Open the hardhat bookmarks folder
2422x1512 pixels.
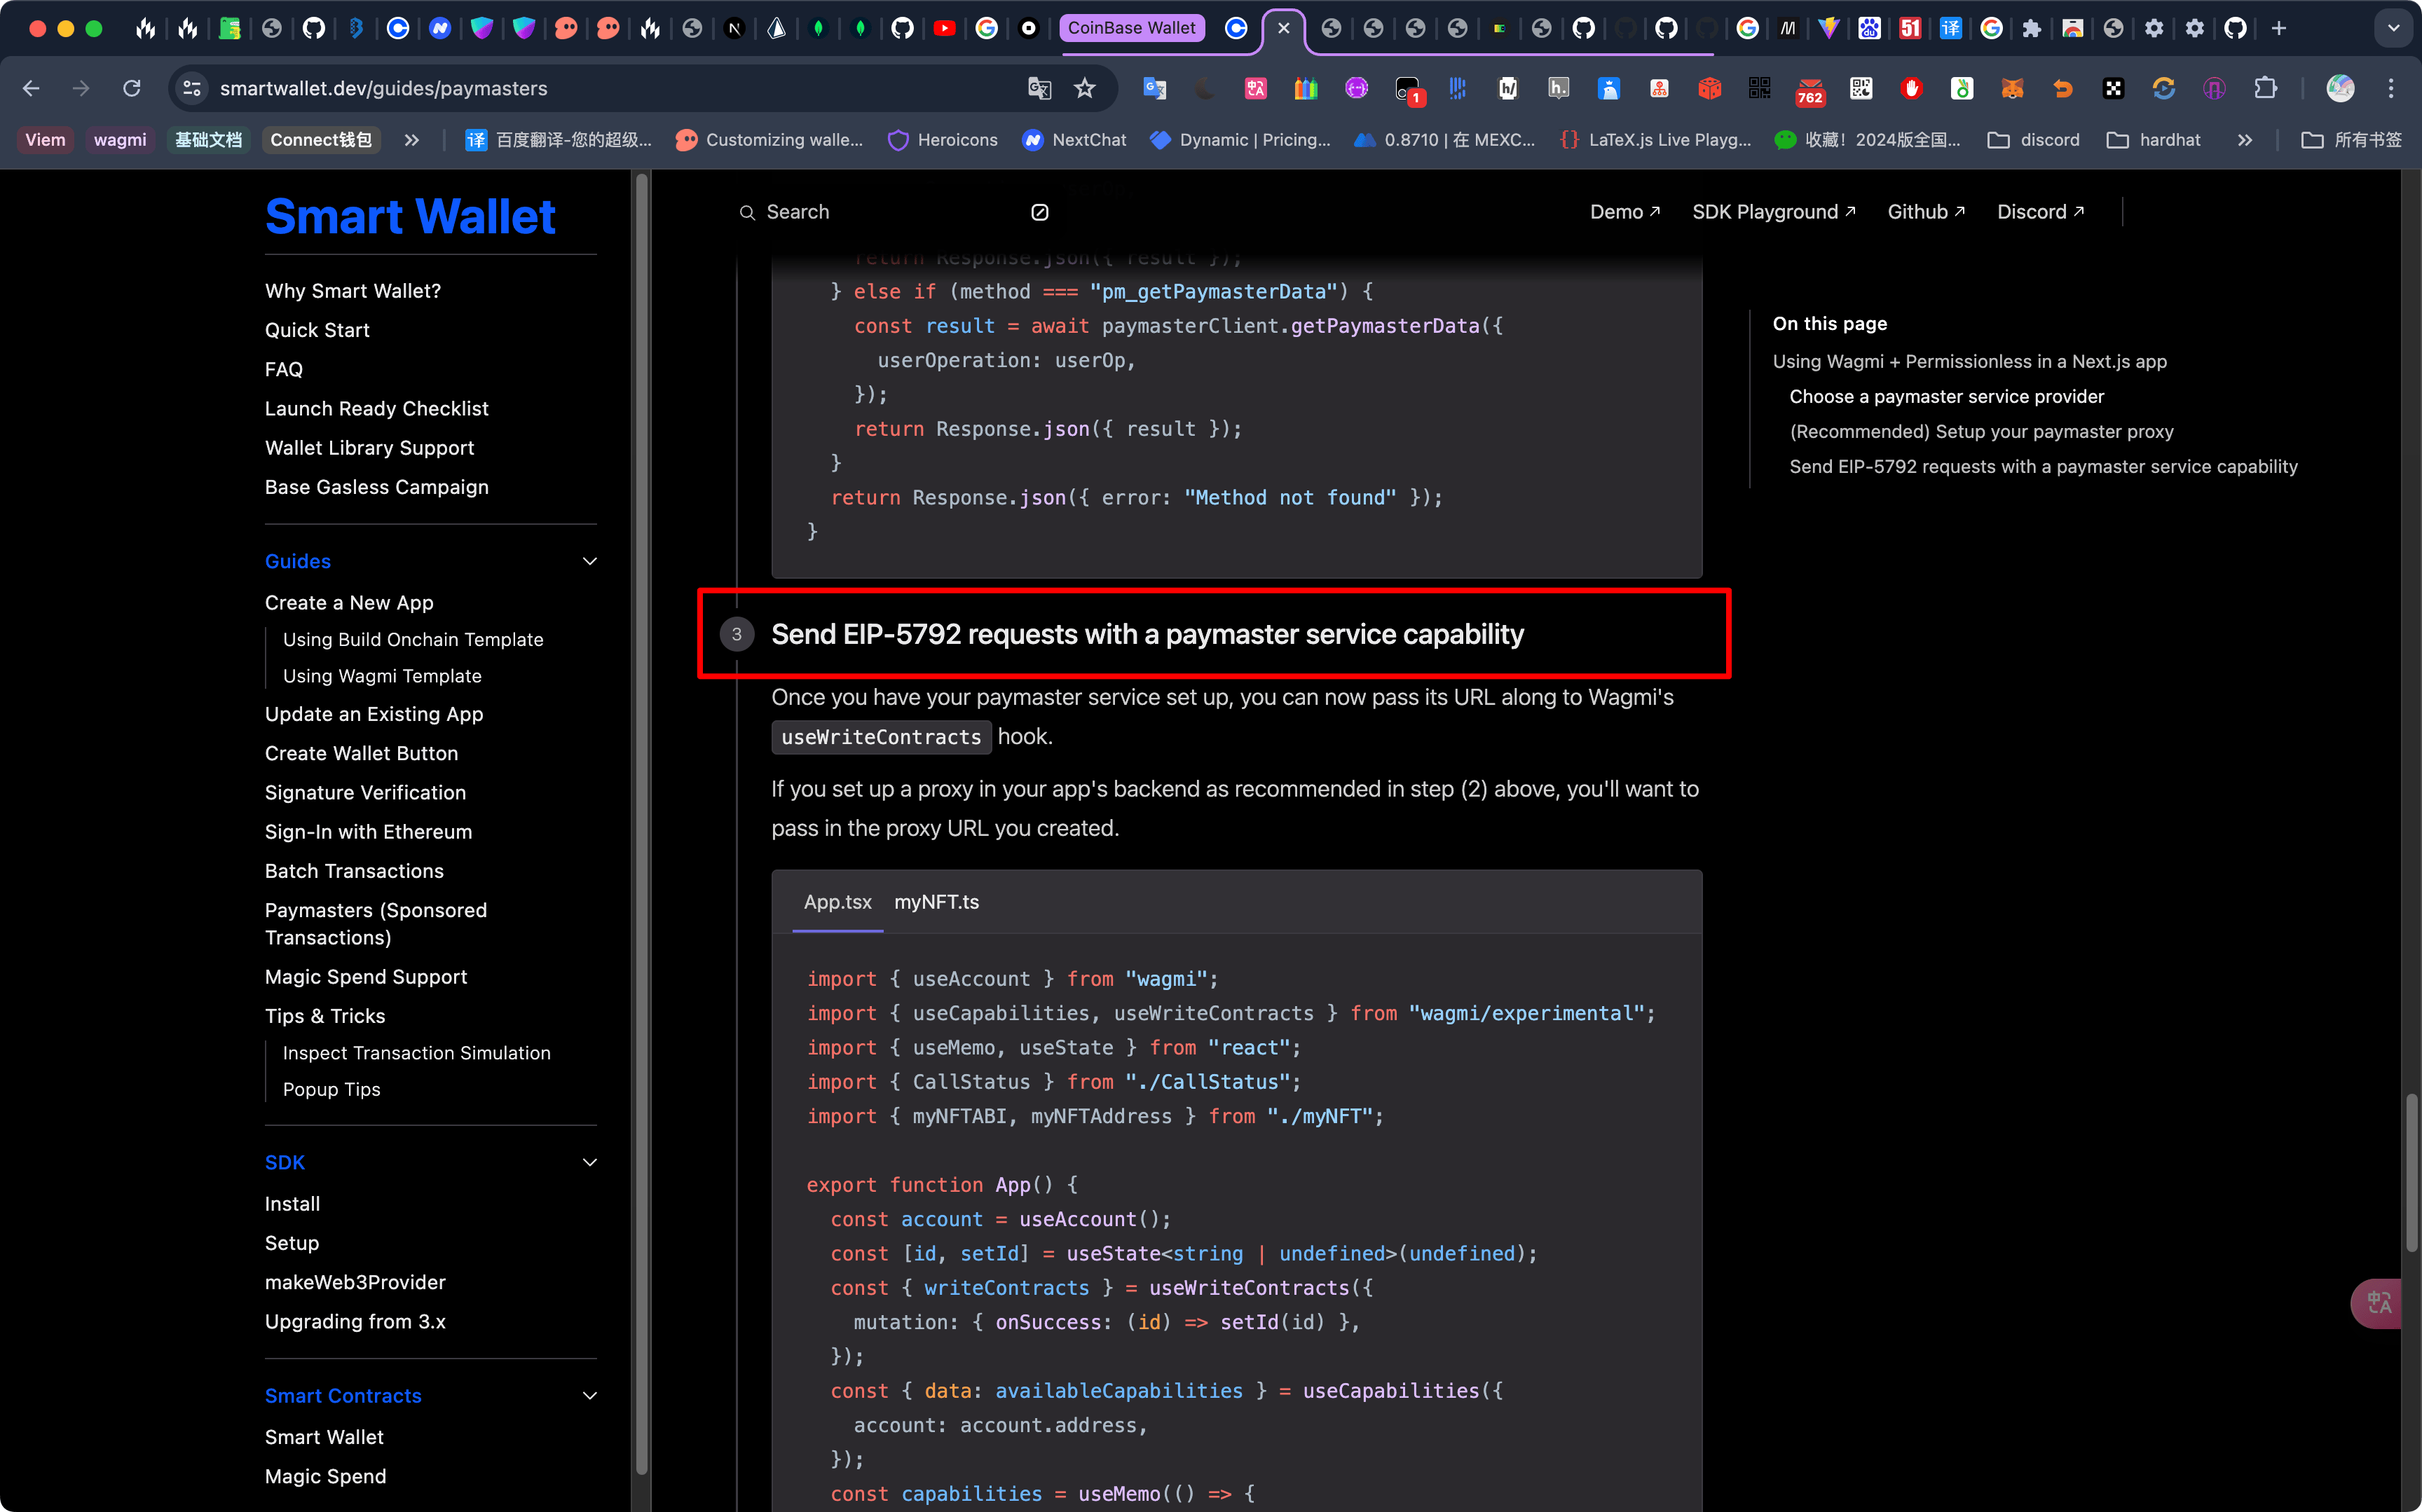(x=2154, y=140)
